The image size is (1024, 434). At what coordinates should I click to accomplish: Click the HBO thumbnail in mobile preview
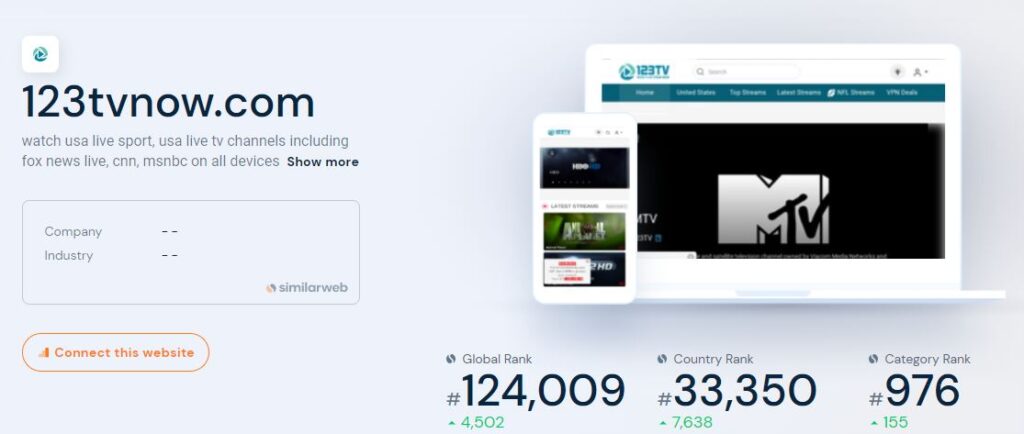point(584,168)
